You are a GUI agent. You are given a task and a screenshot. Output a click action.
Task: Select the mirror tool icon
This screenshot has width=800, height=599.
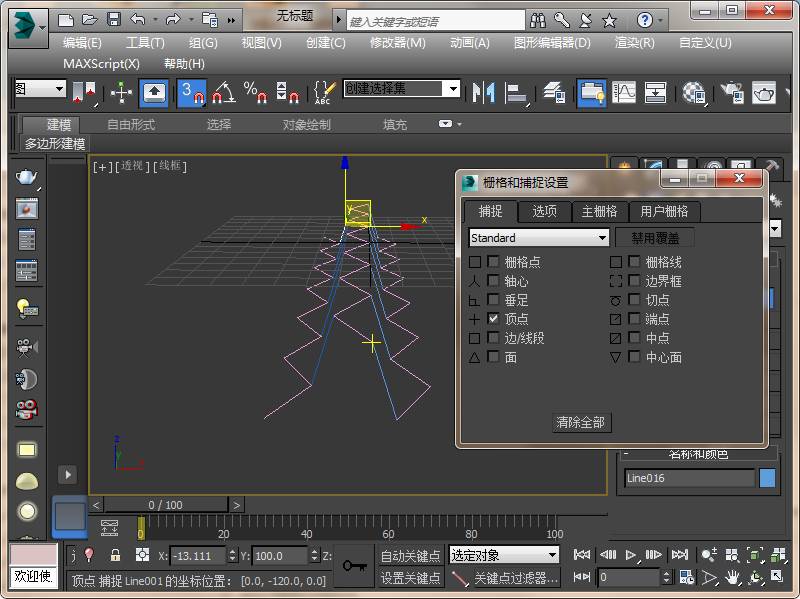[x=484, y=92]
